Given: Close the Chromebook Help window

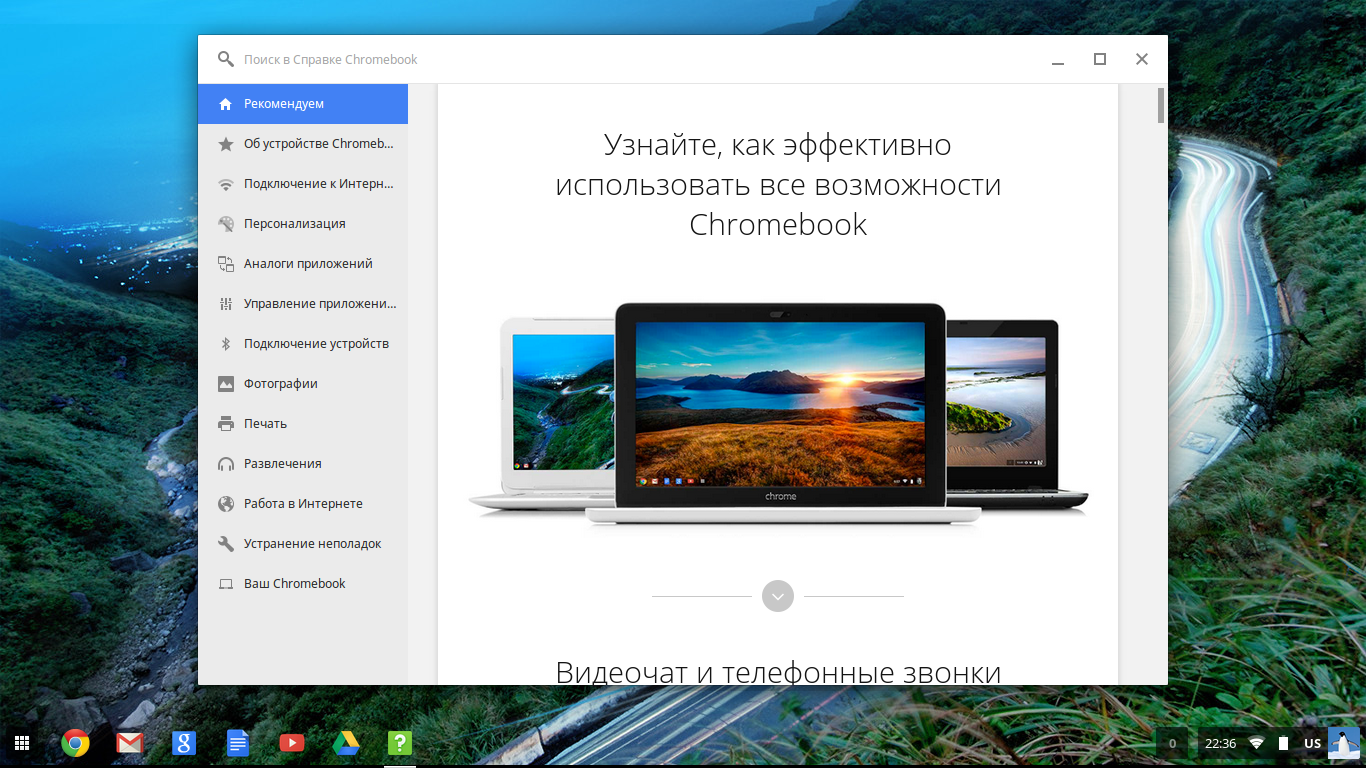Looking at the screenshot, I should (x=1142, y=59).
